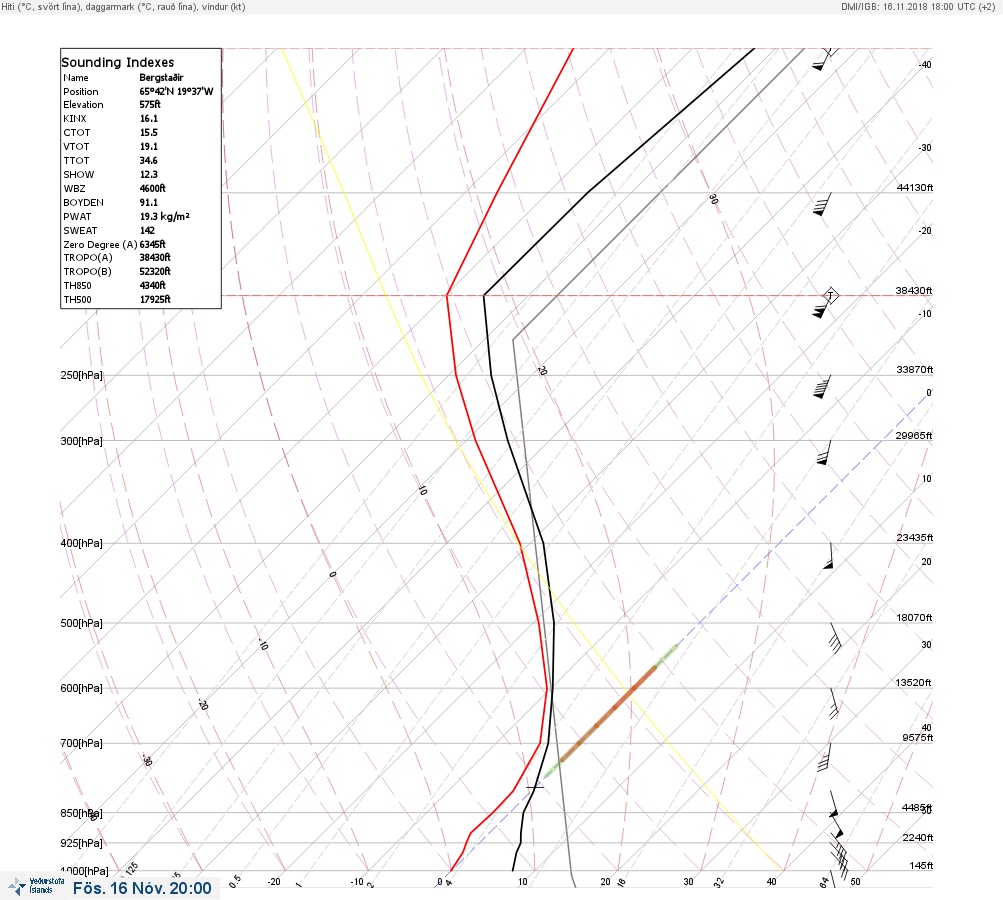Click the Sounding Indexes title
This screenshot has width=1003, height=900.
point(118,62)
